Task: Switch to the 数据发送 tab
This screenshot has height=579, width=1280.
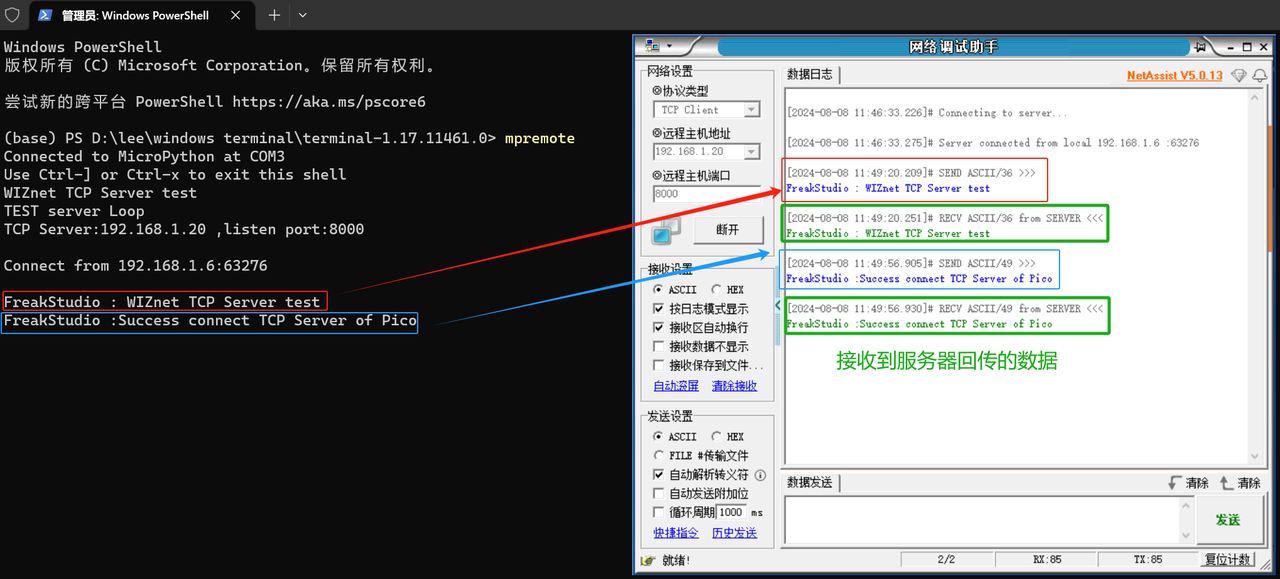Action: [x=809, y=482]
